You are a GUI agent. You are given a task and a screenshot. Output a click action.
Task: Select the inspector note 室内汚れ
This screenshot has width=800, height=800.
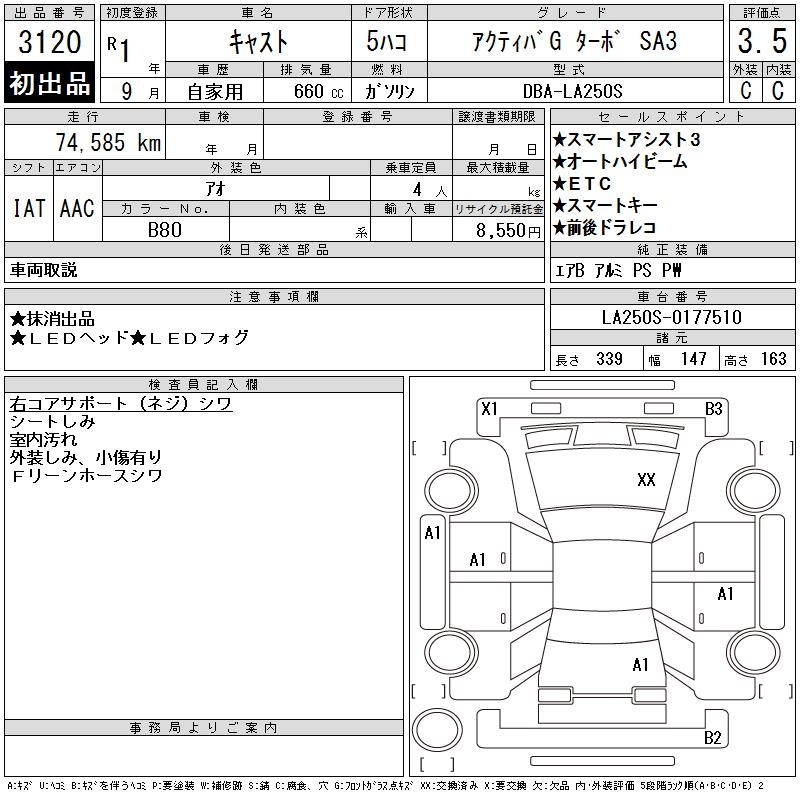(43, 439)
